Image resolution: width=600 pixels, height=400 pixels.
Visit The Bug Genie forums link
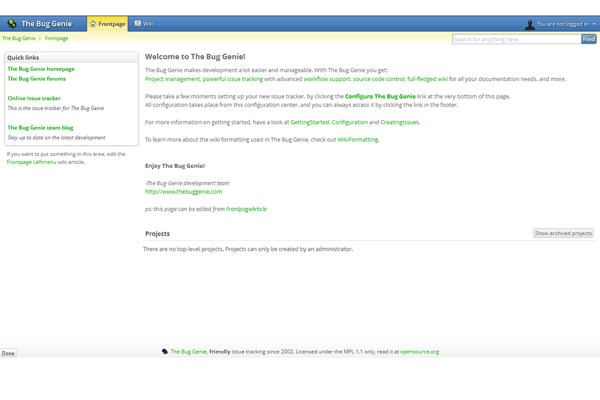click(x=37, y=78)
